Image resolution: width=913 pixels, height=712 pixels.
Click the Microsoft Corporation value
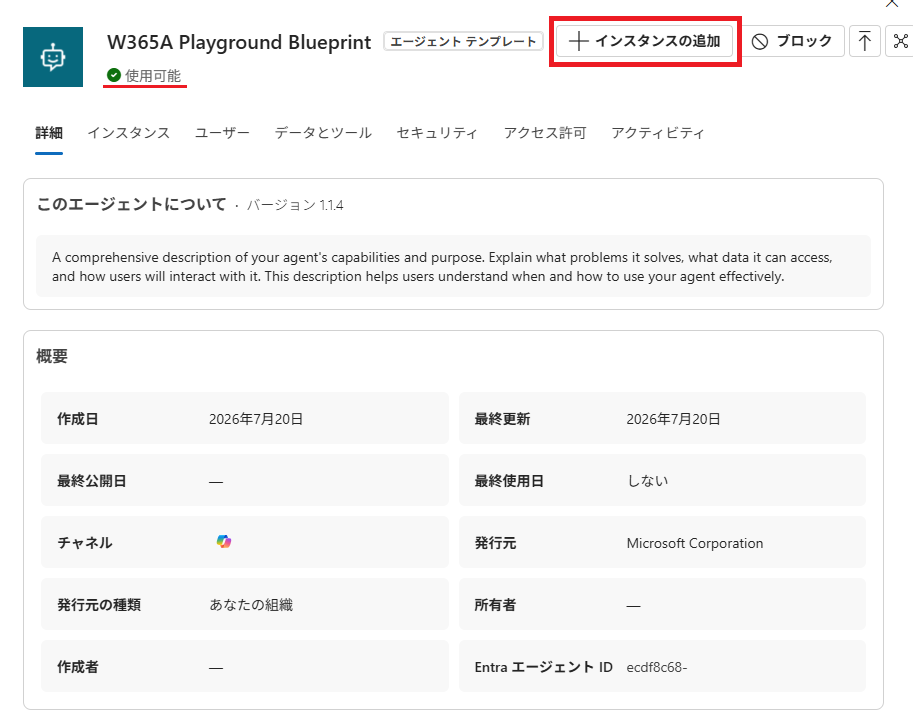(695, 543)
